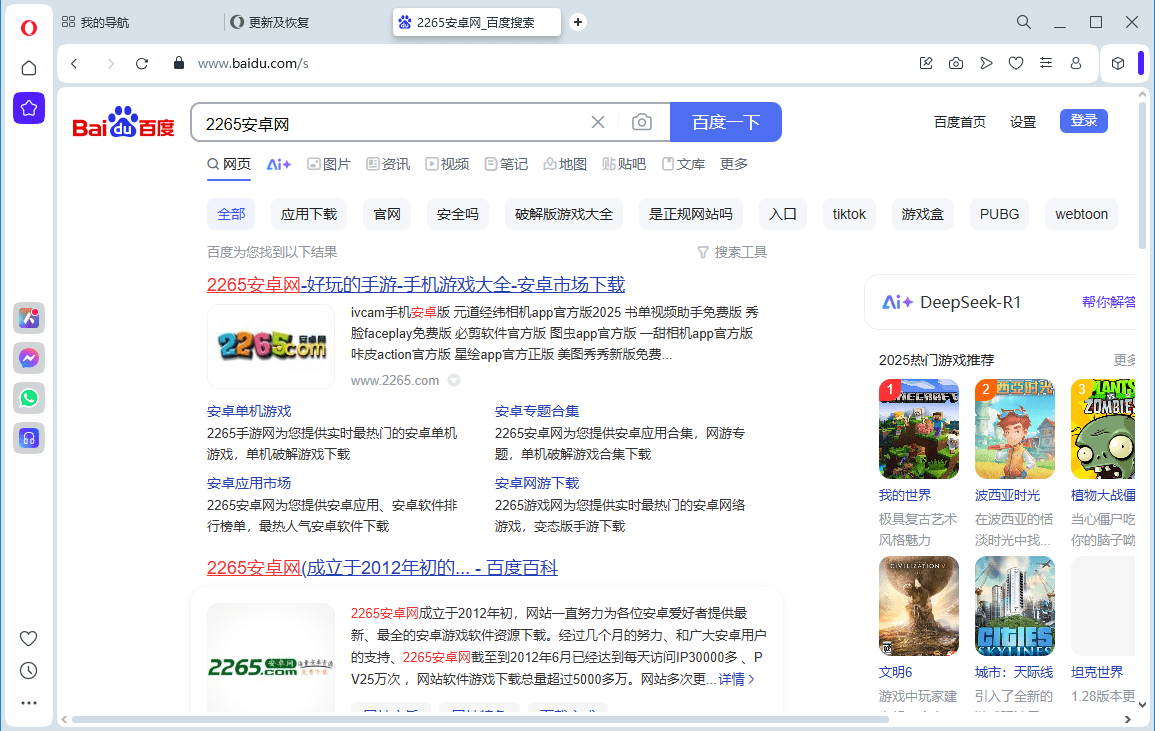Open WhatsApp from the sidebar

click(x=28, y=398)
